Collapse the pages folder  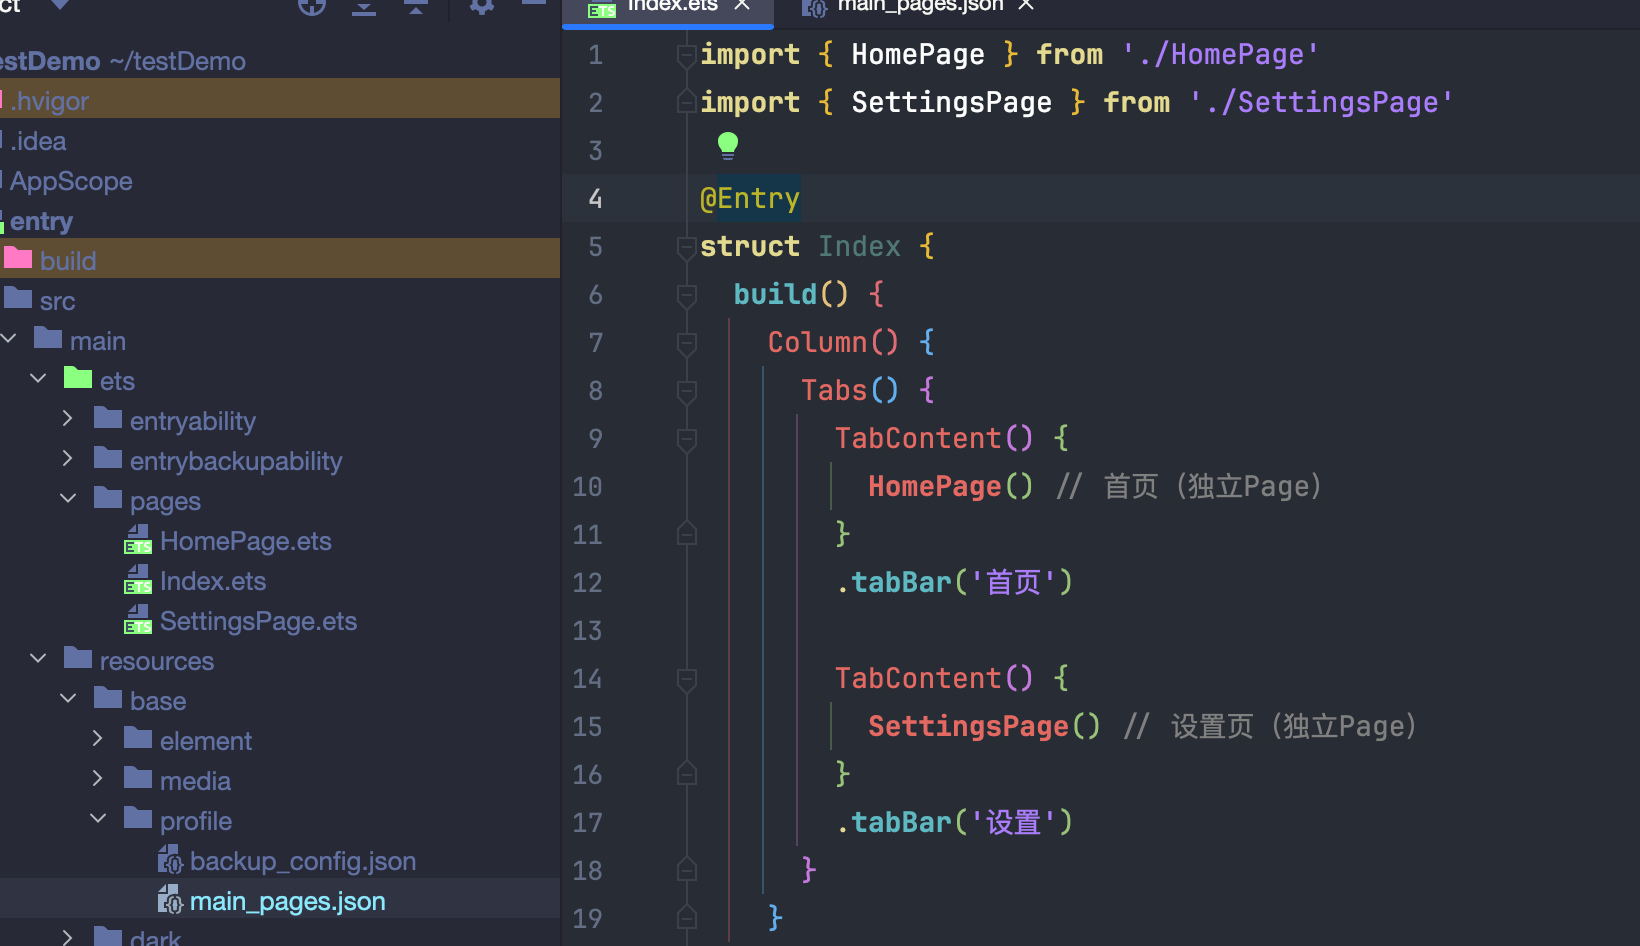pyautogui.click(x=68, y=499)
